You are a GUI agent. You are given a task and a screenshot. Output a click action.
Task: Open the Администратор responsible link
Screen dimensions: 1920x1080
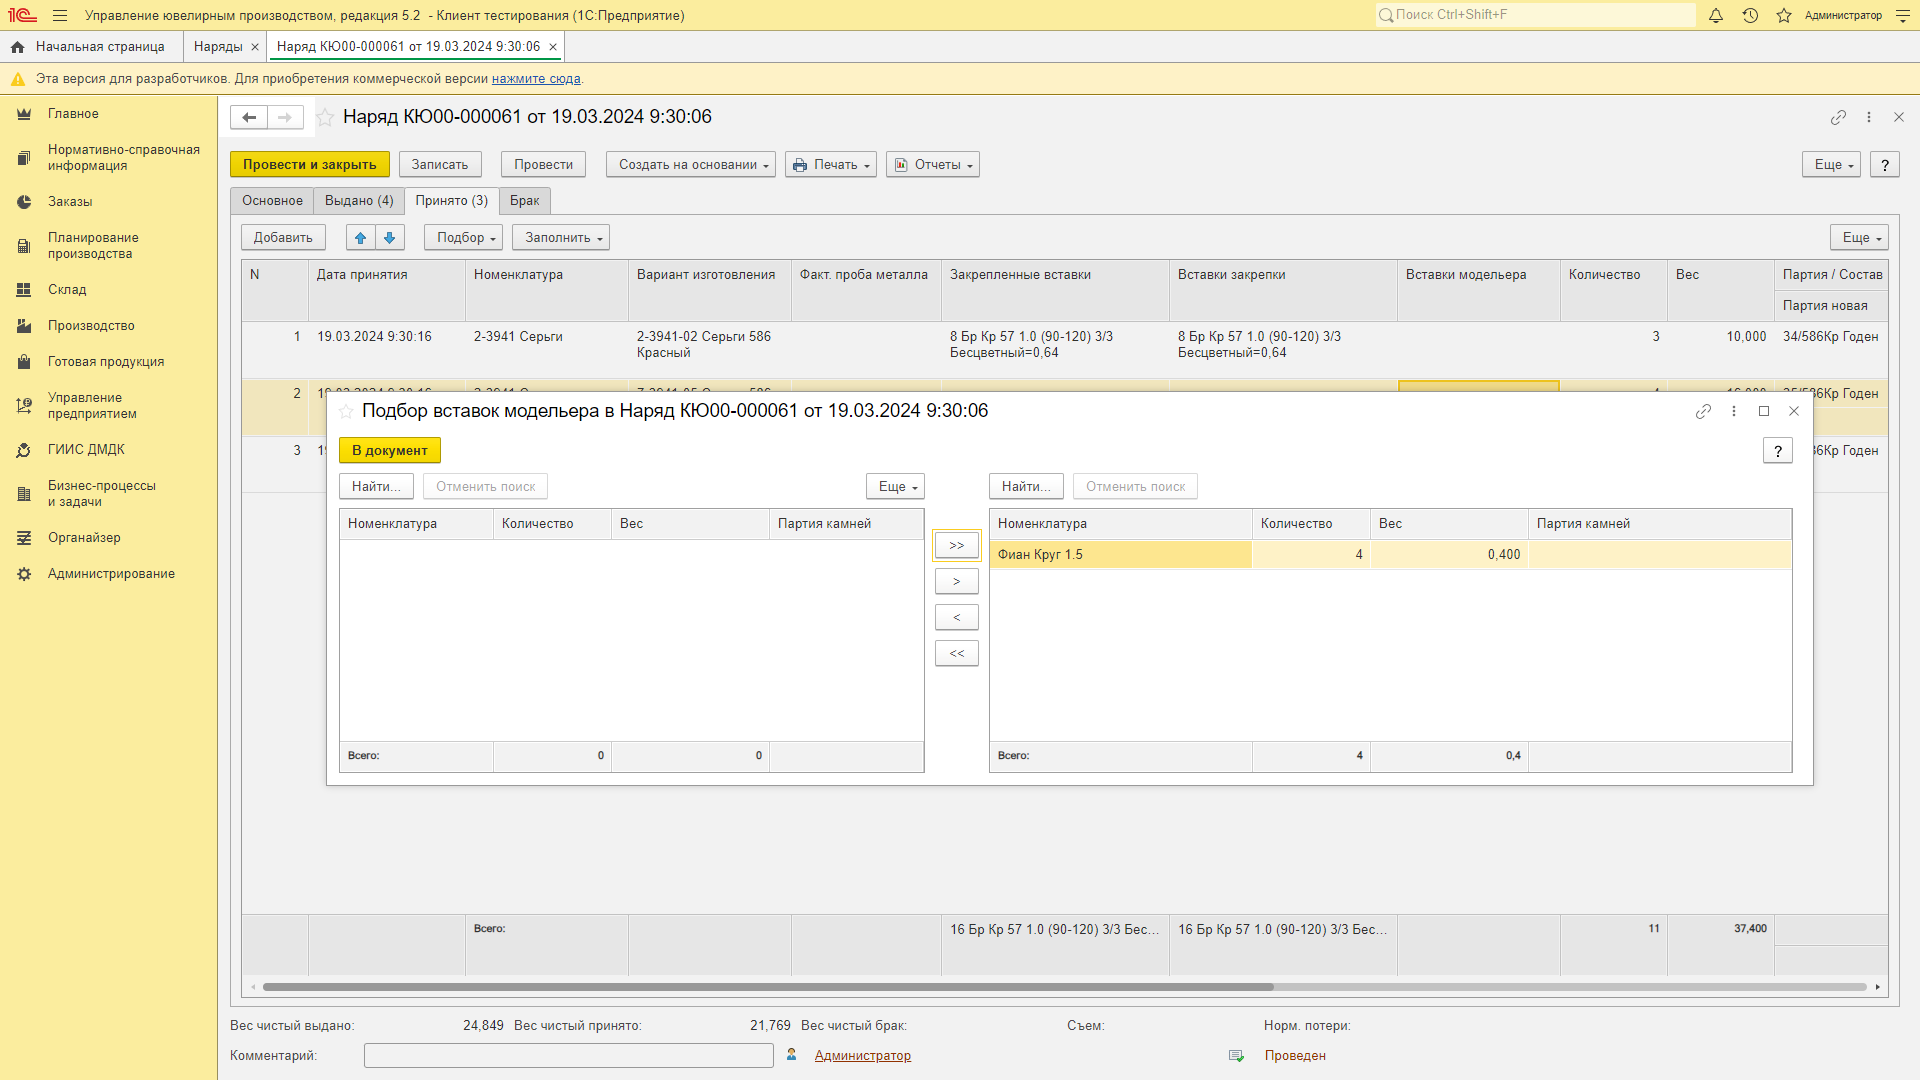click(x=862, y=1056)
